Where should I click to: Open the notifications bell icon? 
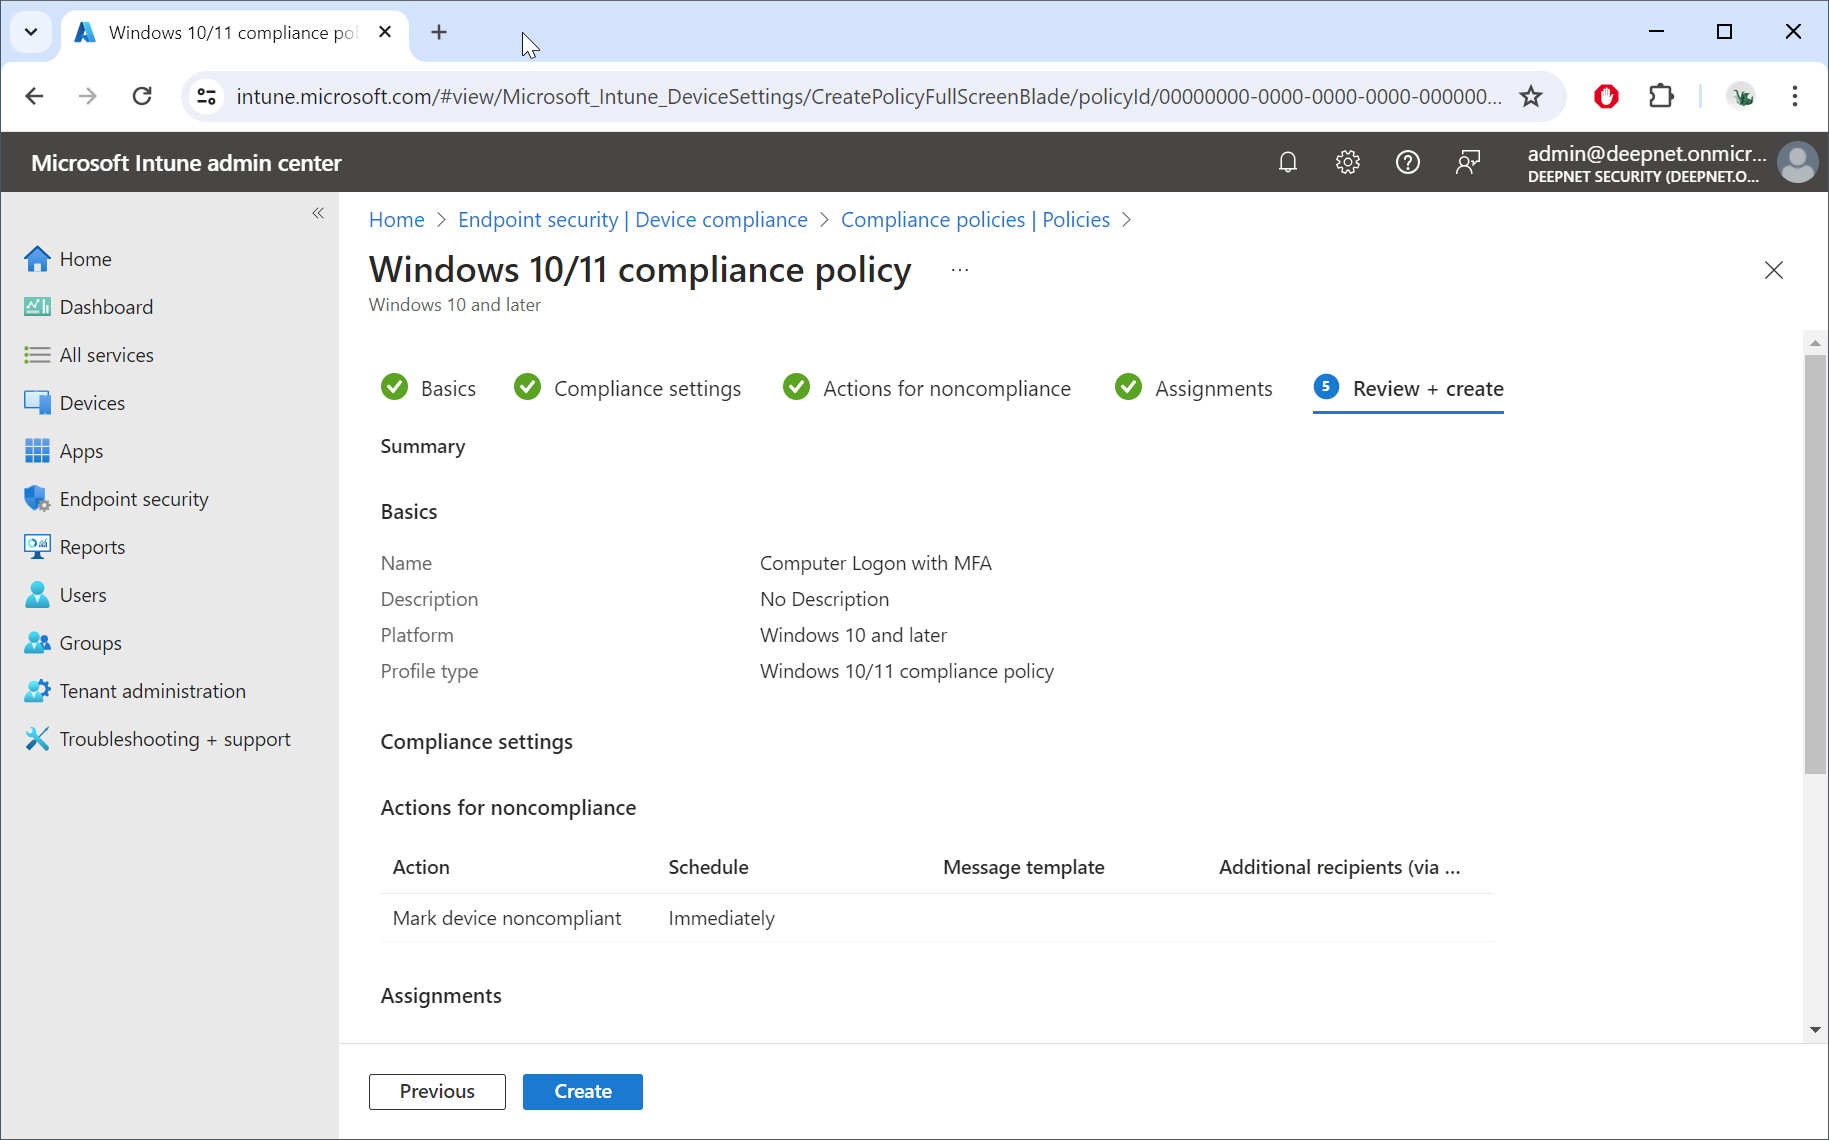tap(1288, 162)
